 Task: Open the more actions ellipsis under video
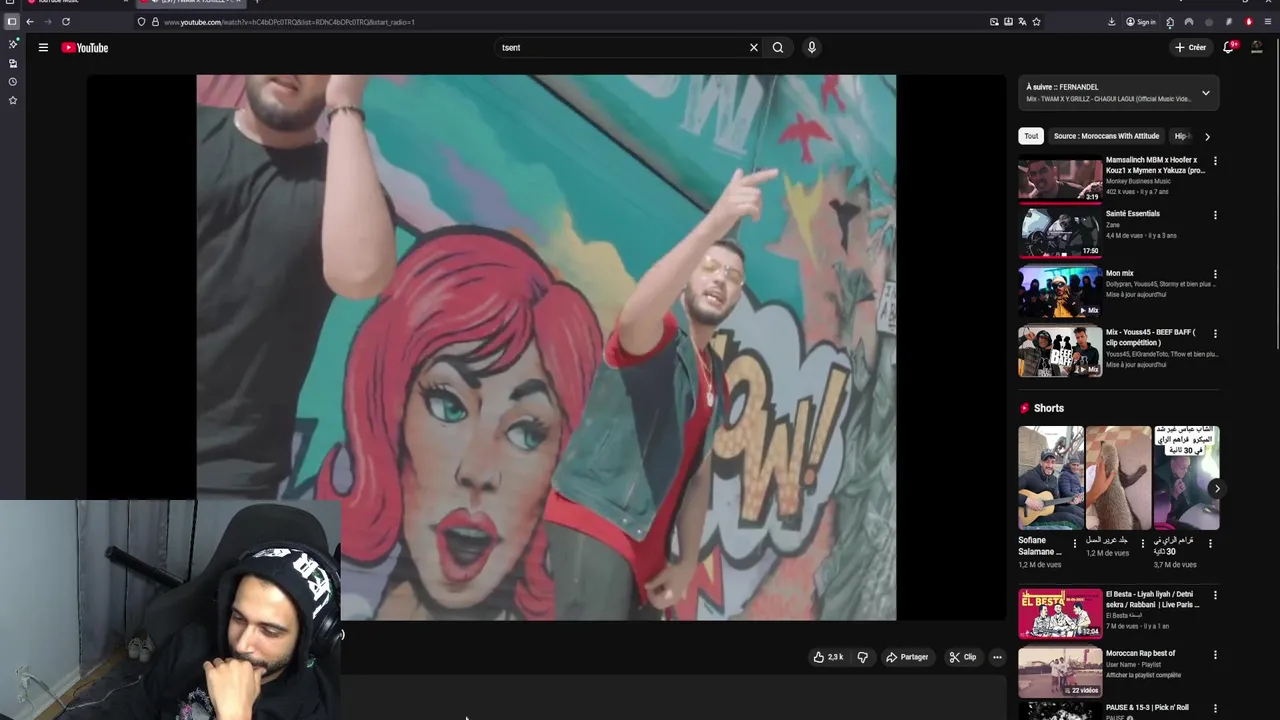997,657
